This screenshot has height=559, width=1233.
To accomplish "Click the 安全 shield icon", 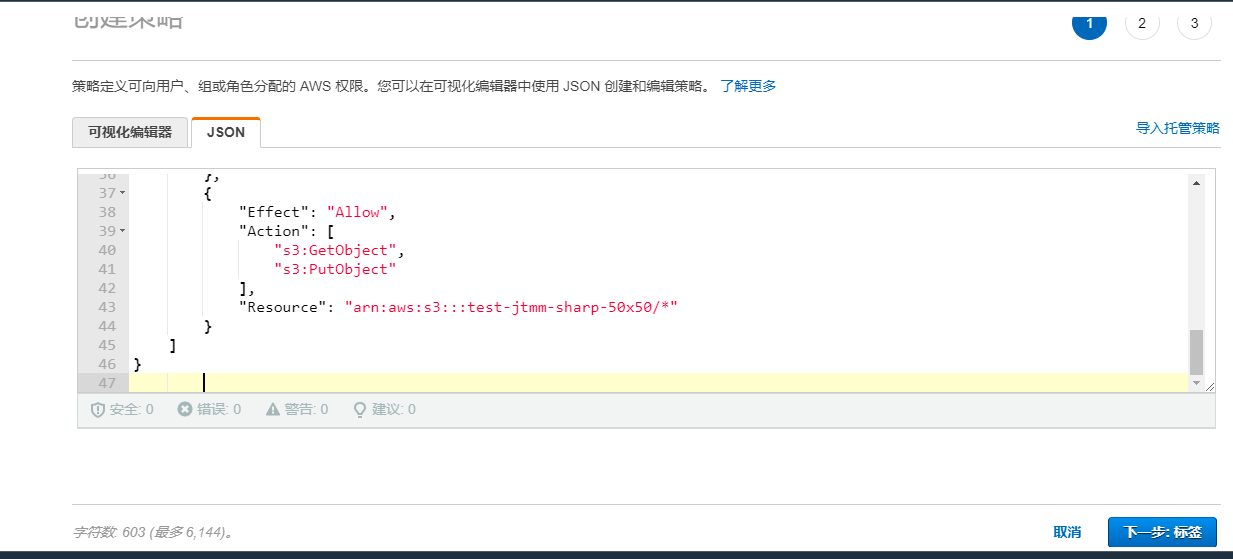I will pos(98,409).
